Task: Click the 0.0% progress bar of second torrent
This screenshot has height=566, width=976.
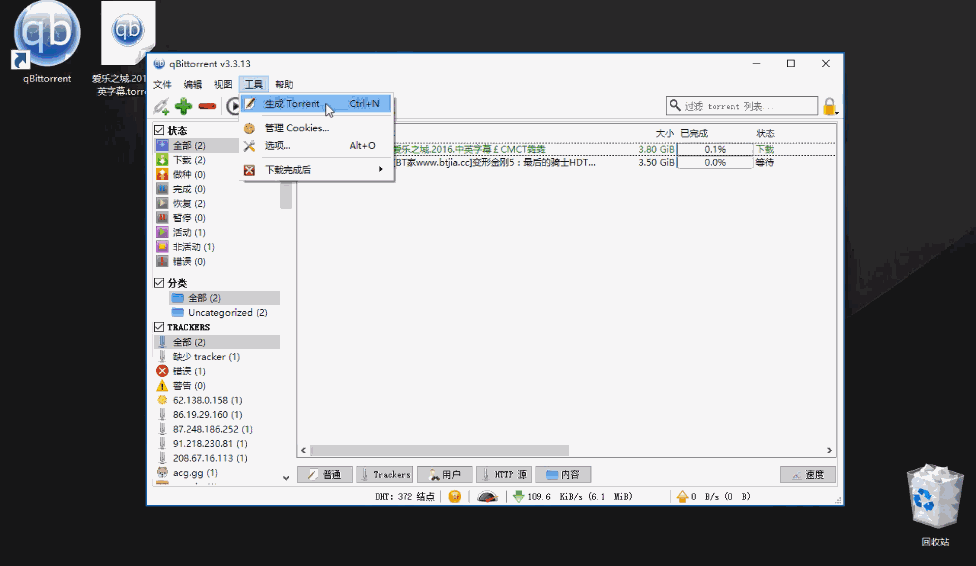Action: pyautogui.click(x=715, y=163)
